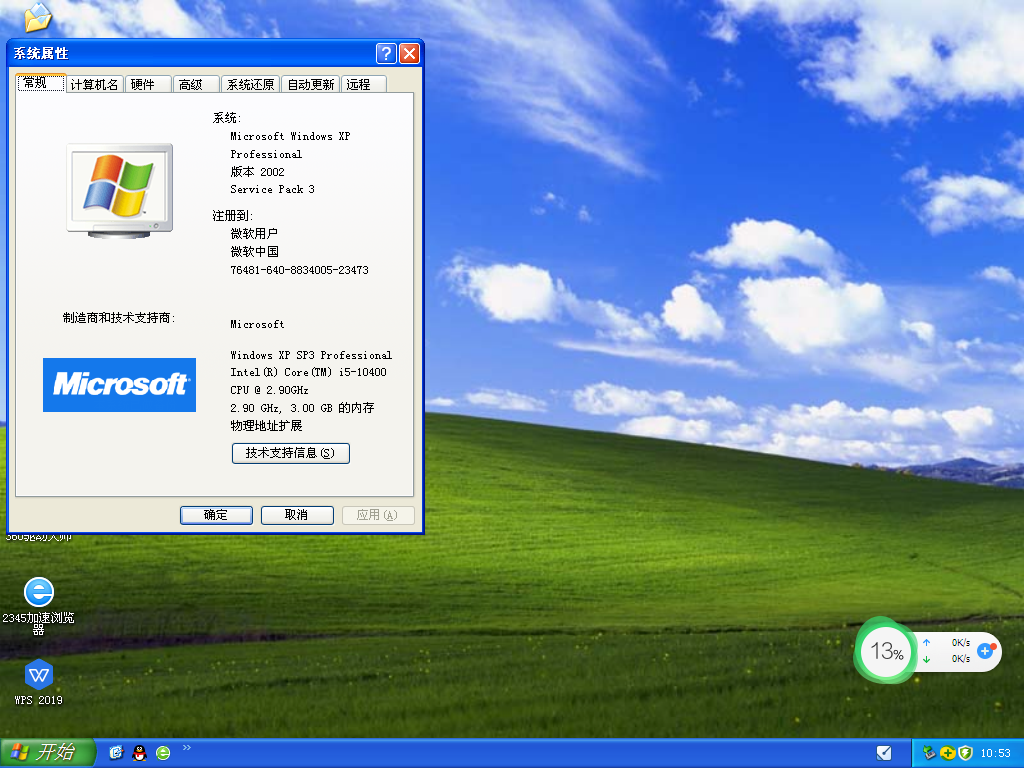Go to the 系统还原 tab
Viewport: 1024px width, 768px height.
click(x=250, y=84)
